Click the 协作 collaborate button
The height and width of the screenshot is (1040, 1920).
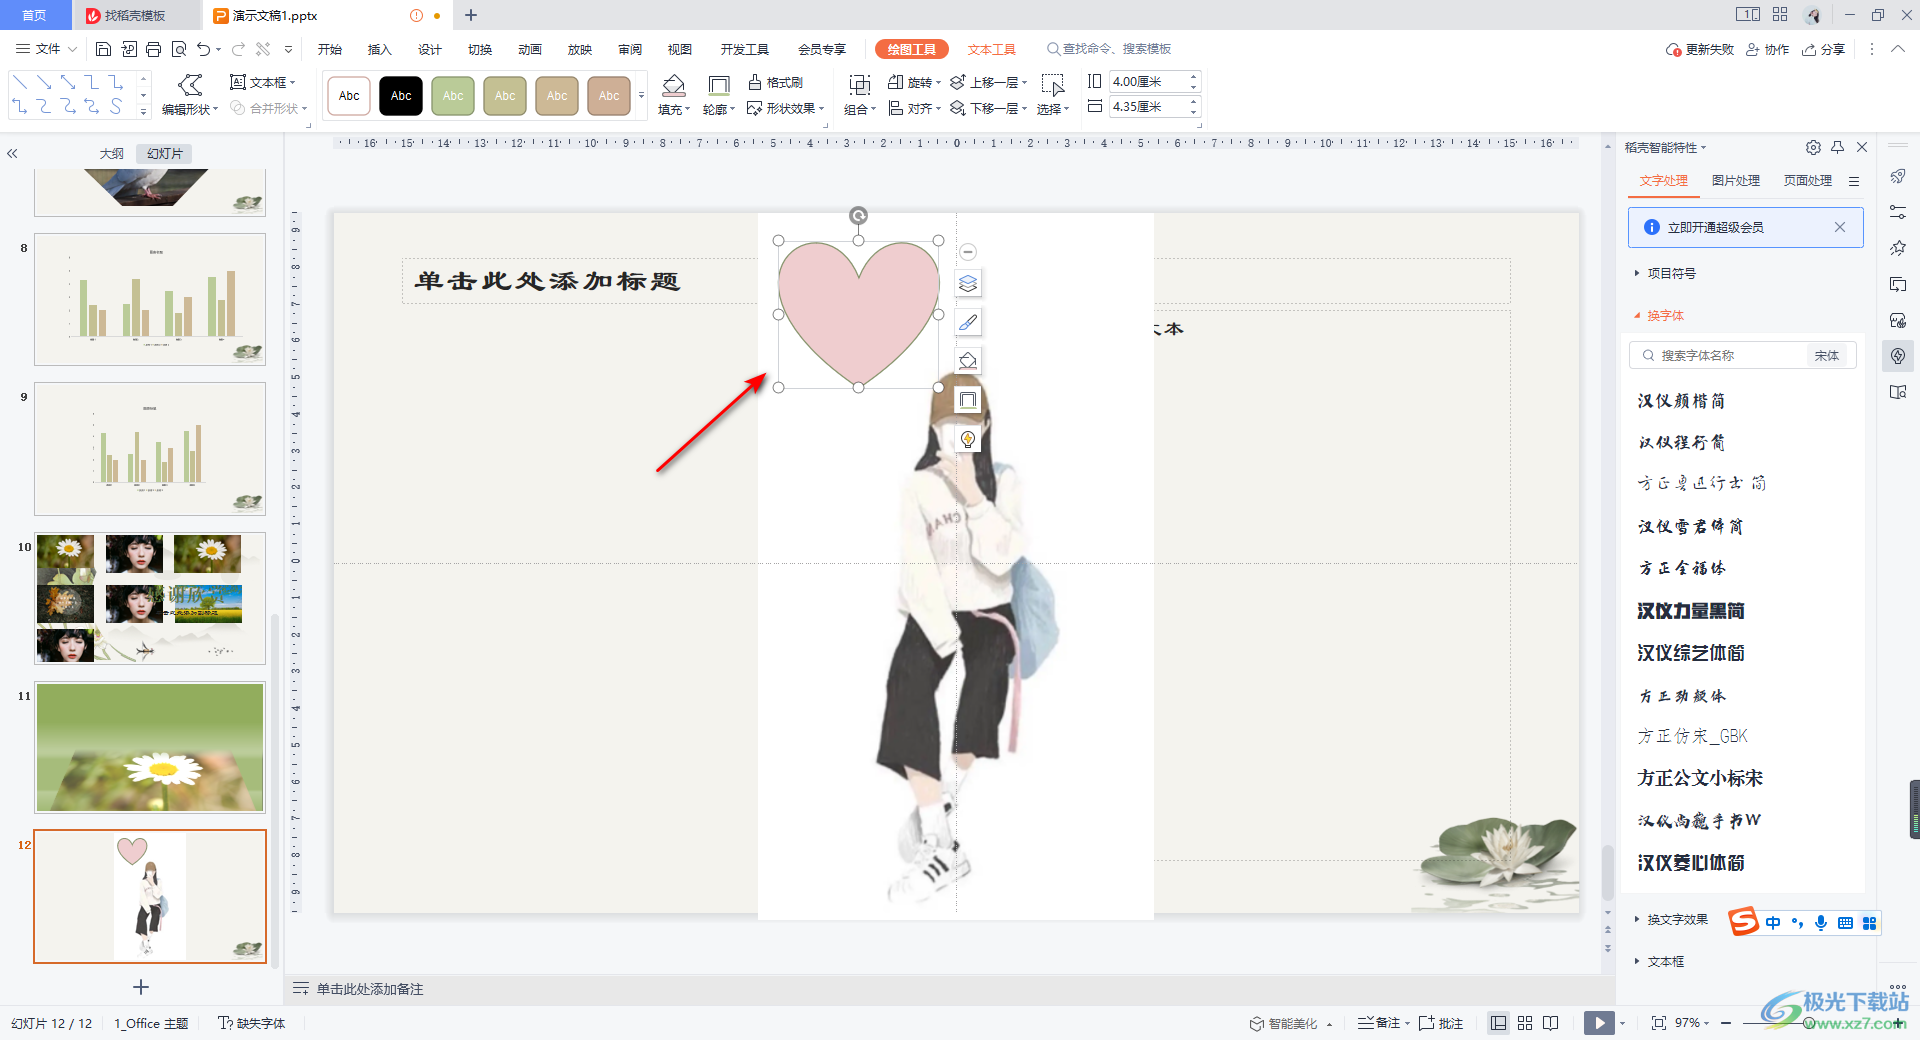(x=1768, y=49)
